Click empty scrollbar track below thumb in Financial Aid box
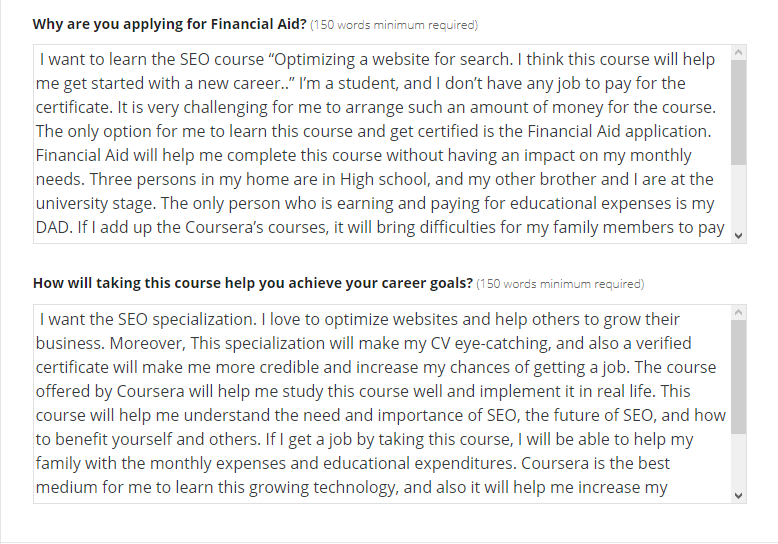778x544 pixels. pos(738,197)
